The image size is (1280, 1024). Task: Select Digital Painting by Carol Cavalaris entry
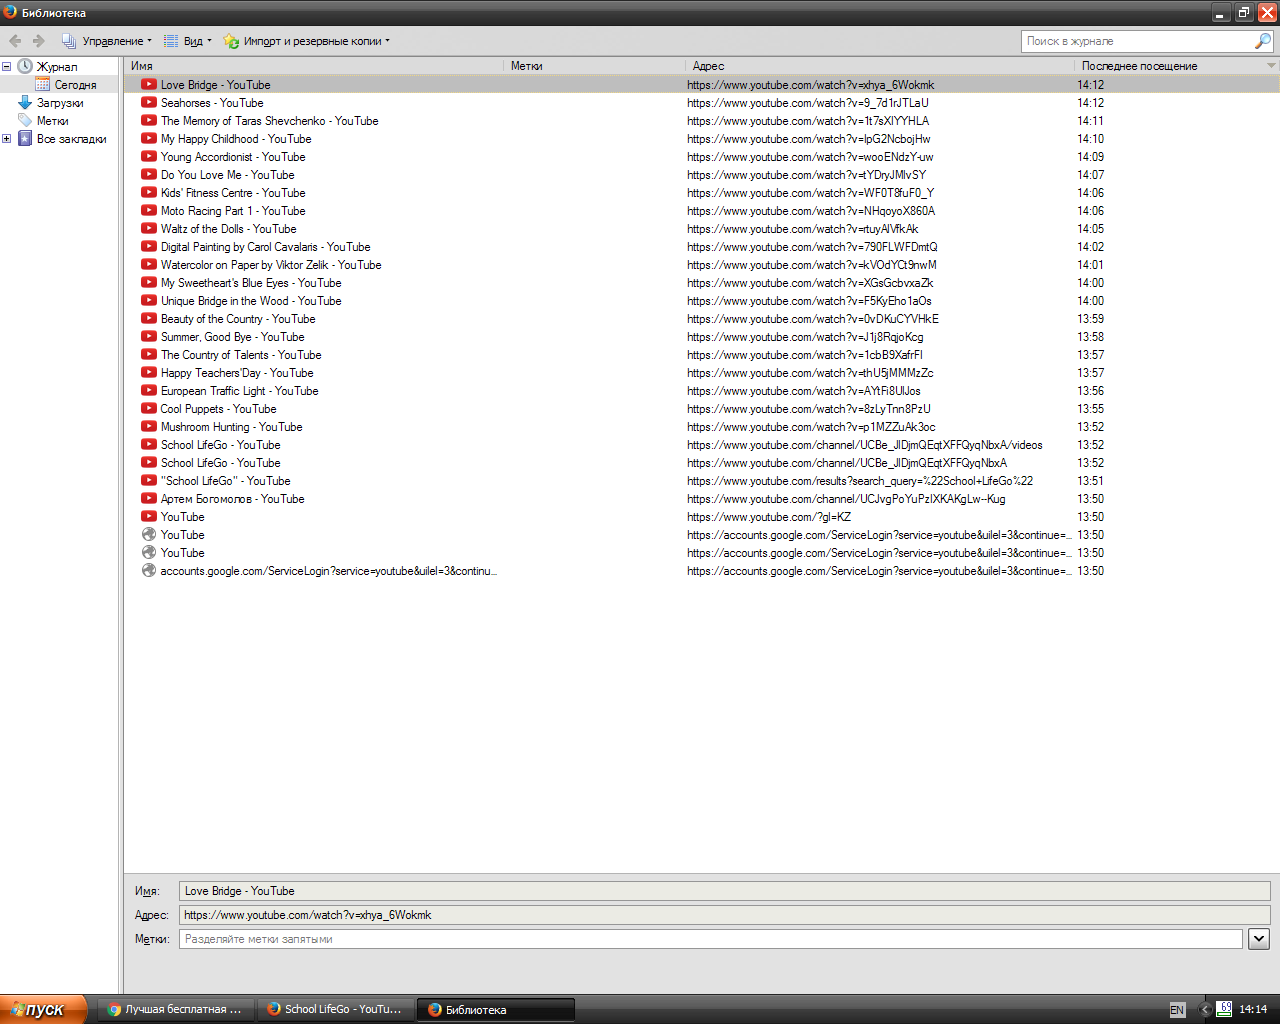coord(266,247)
